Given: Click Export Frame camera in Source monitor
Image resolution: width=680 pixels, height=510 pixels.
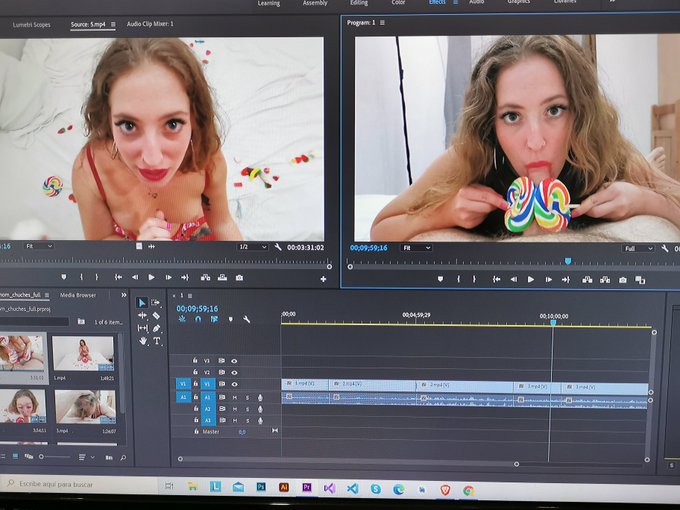Looking at the screenshot, I should pos(239,278).
